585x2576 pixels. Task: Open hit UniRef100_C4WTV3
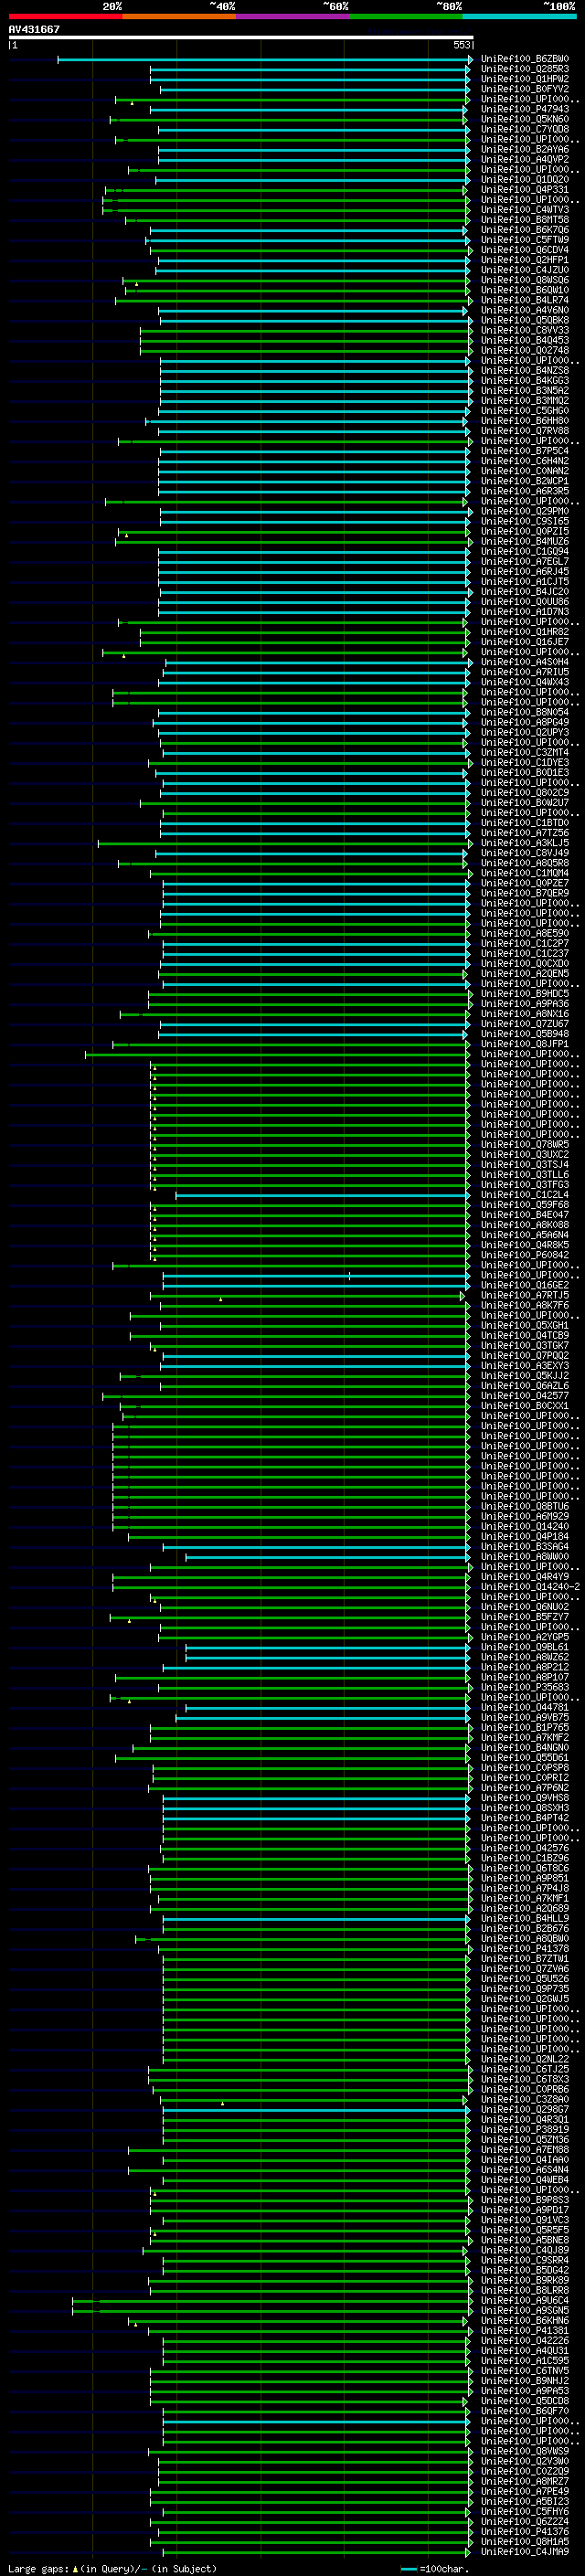click(525, 210)
